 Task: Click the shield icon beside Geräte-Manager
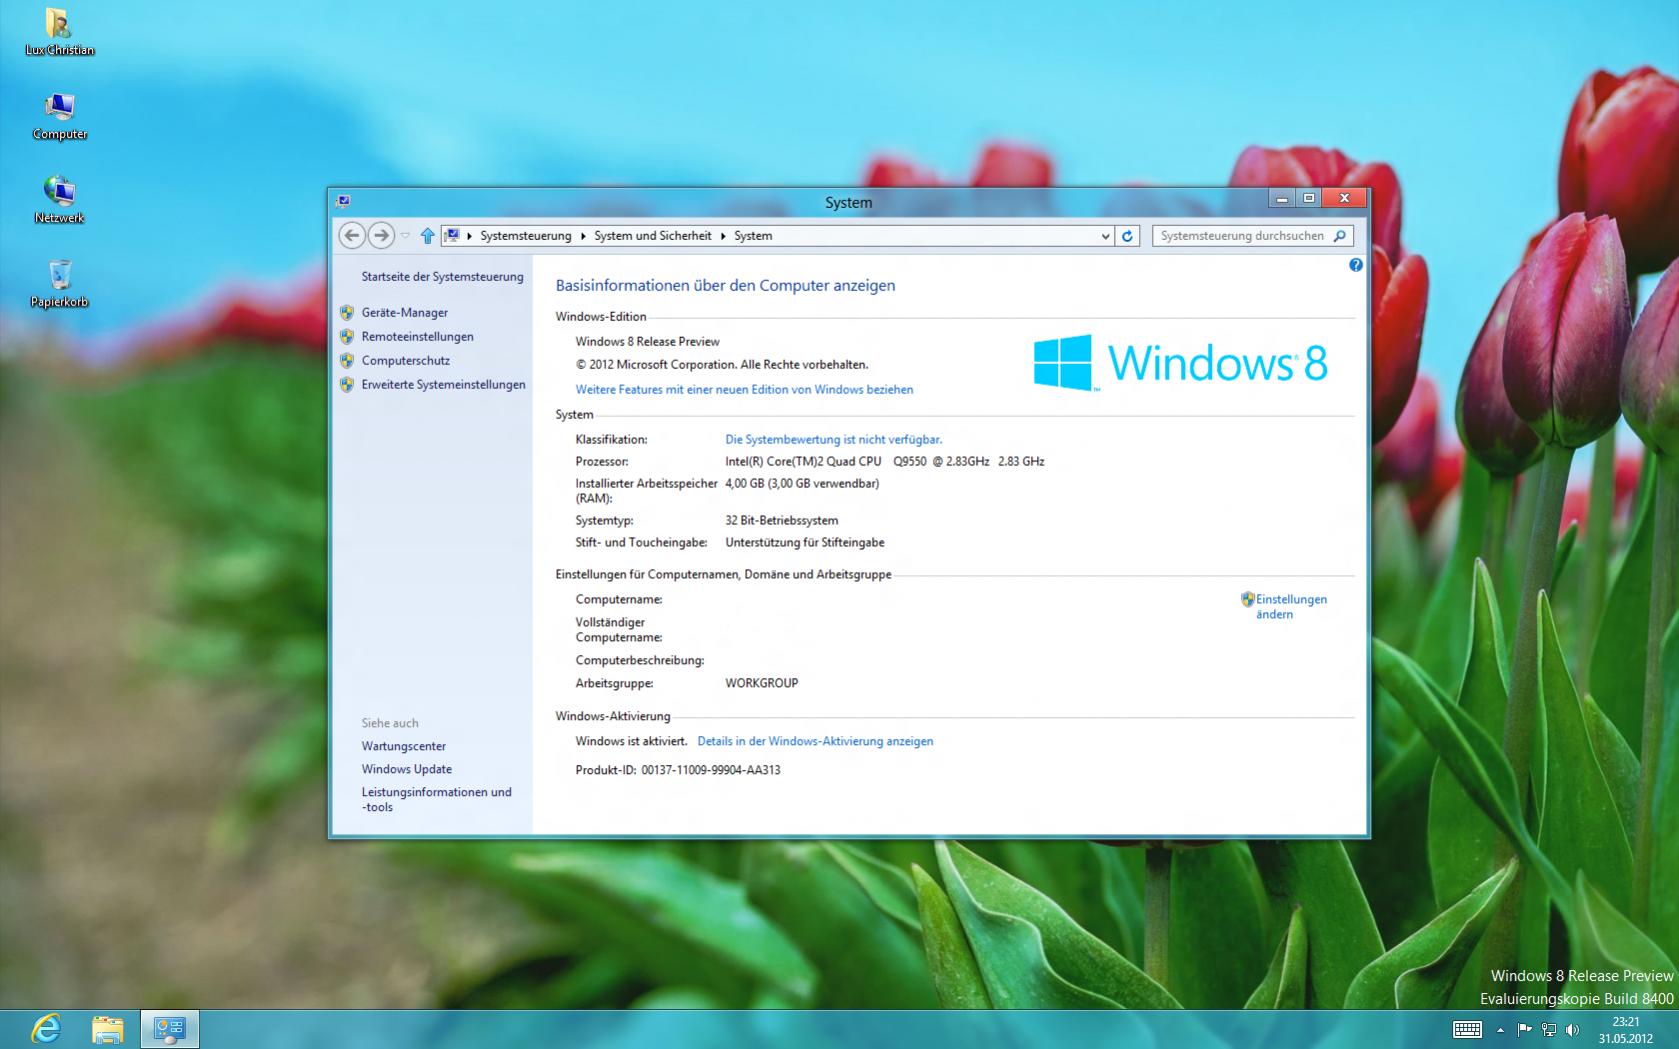tap(347, 313)
